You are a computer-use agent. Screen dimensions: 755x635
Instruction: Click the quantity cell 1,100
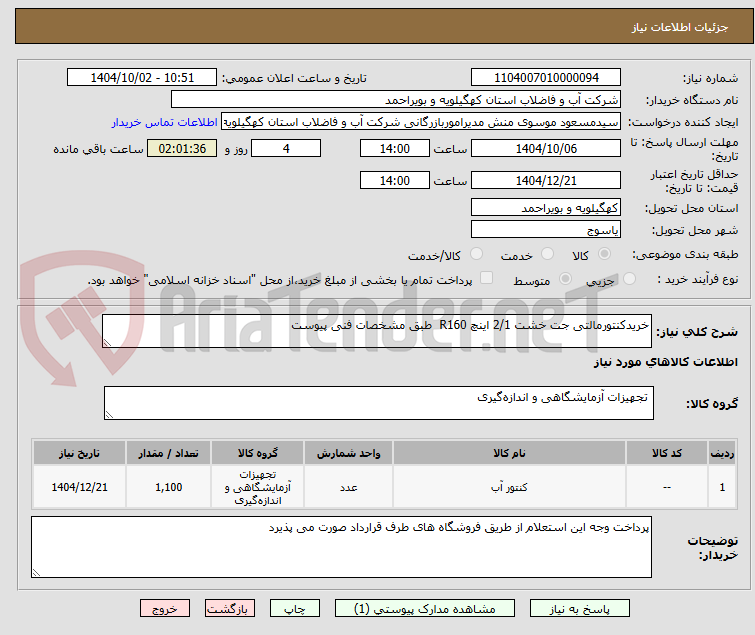[169, 487]
